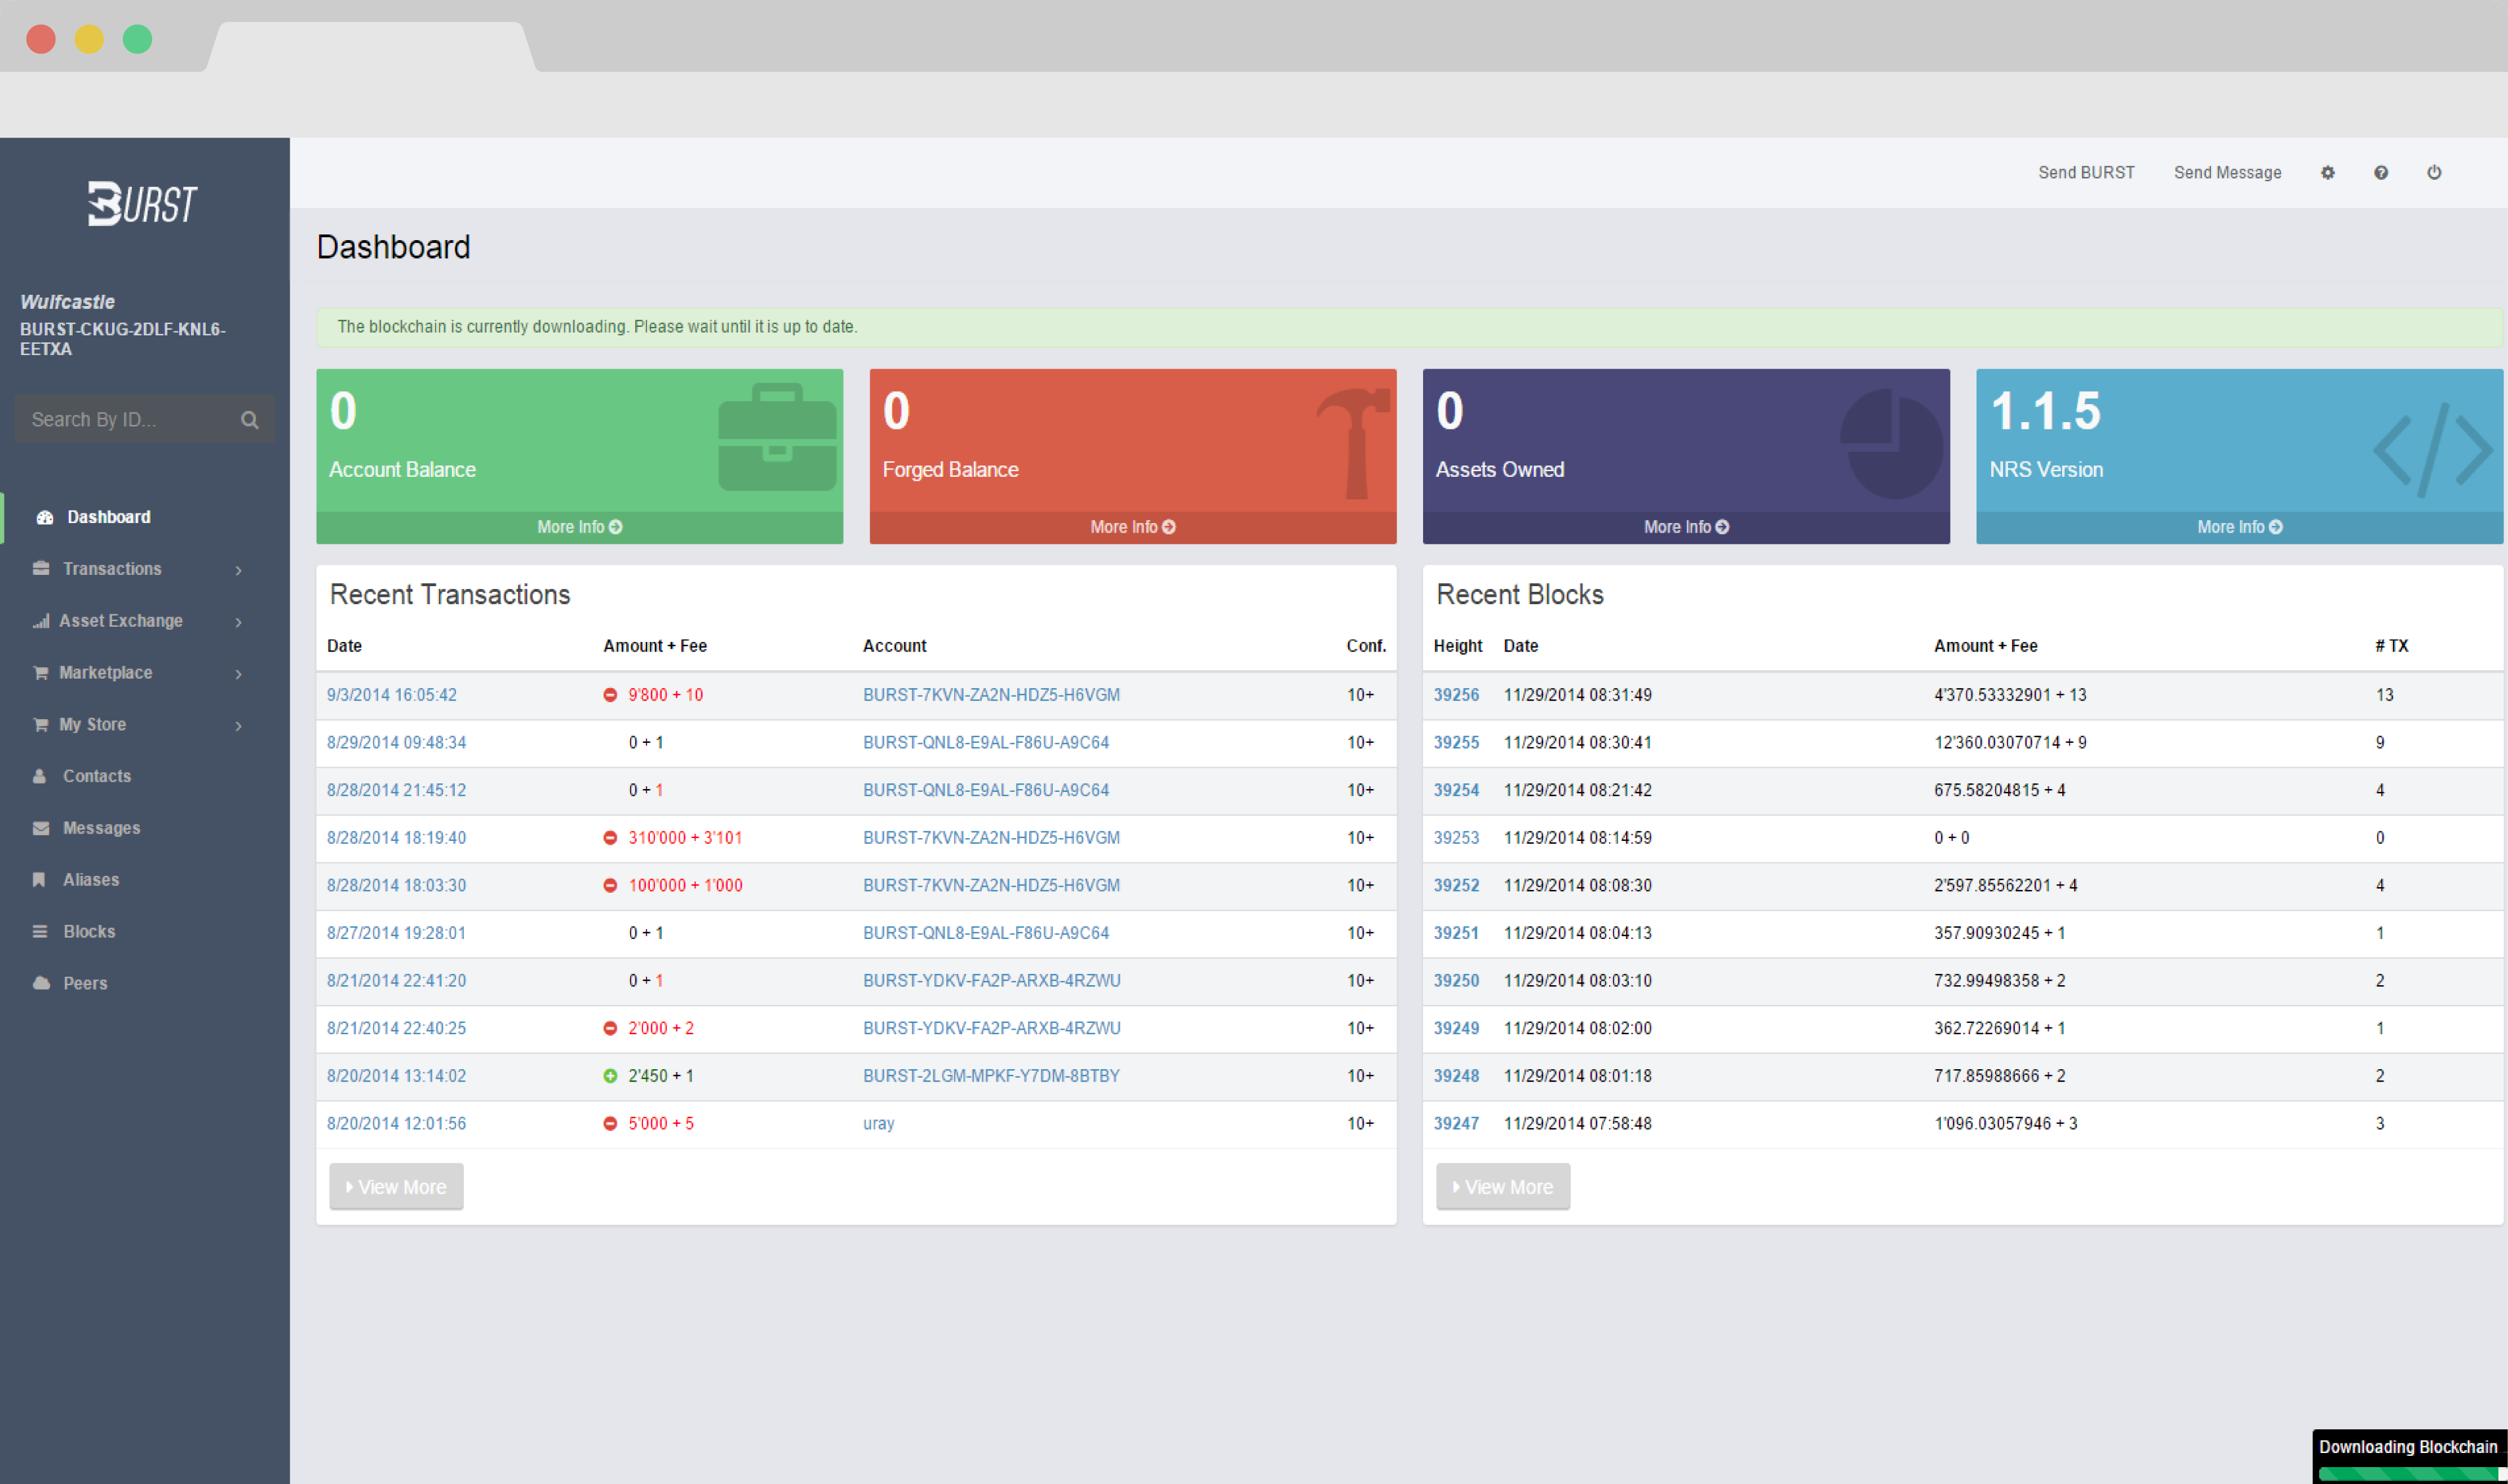Click the Aliases bookmark icon
Image resolution: width=2508 pixels, height=1484 pixels.
39,880
